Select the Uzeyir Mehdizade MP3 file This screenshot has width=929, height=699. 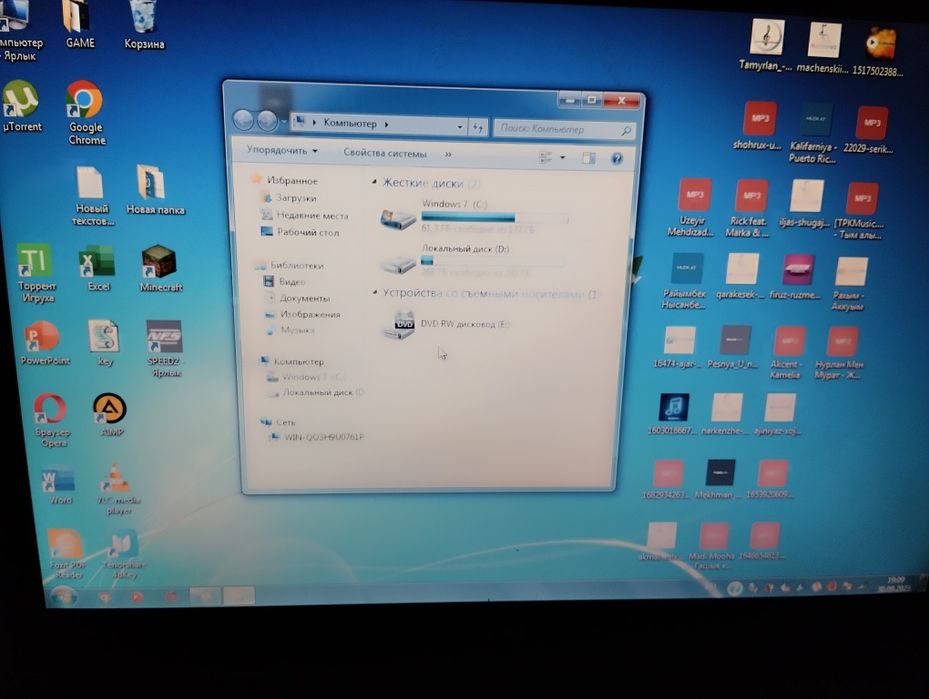[692, 207]
